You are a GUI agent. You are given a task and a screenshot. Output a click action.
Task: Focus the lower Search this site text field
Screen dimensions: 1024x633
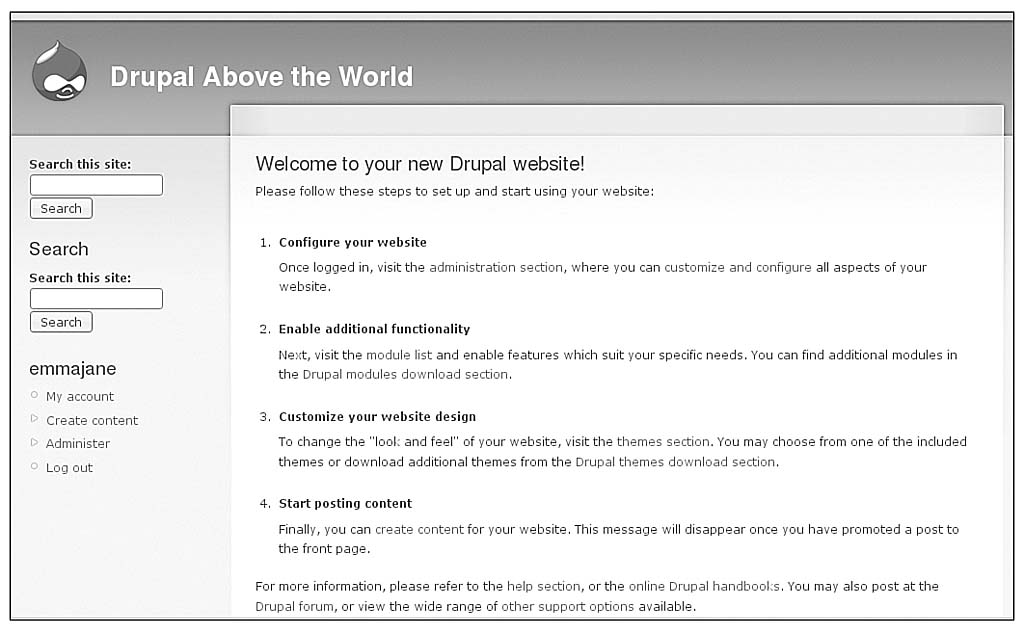click(96, 299)
